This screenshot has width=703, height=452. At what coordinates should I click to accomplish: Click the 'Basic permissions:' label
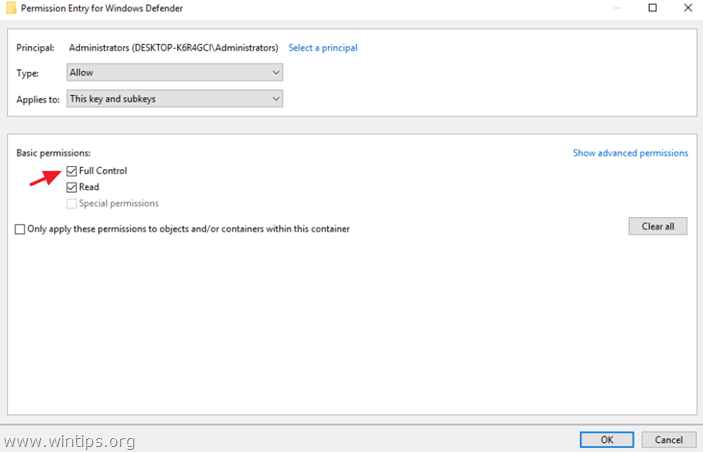pos(53,153)
